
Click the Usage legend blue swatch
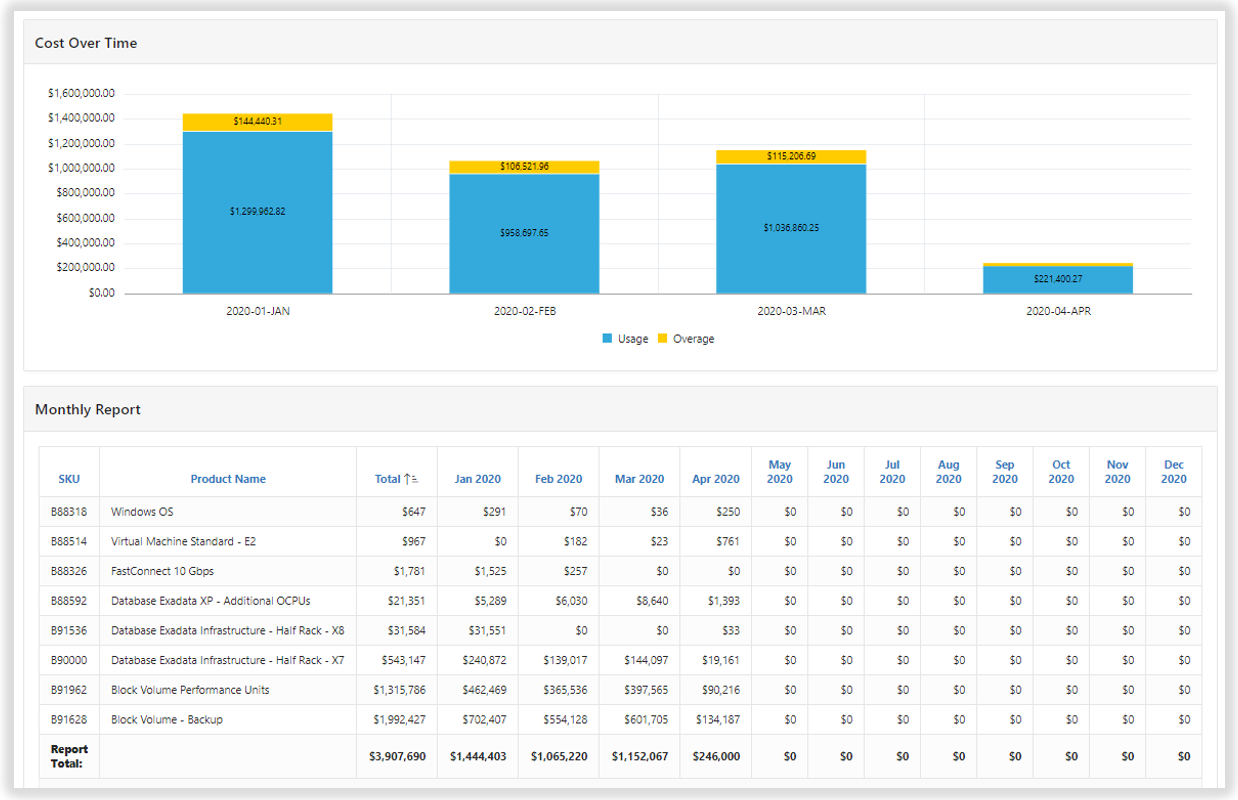click(x=607, y=339)
